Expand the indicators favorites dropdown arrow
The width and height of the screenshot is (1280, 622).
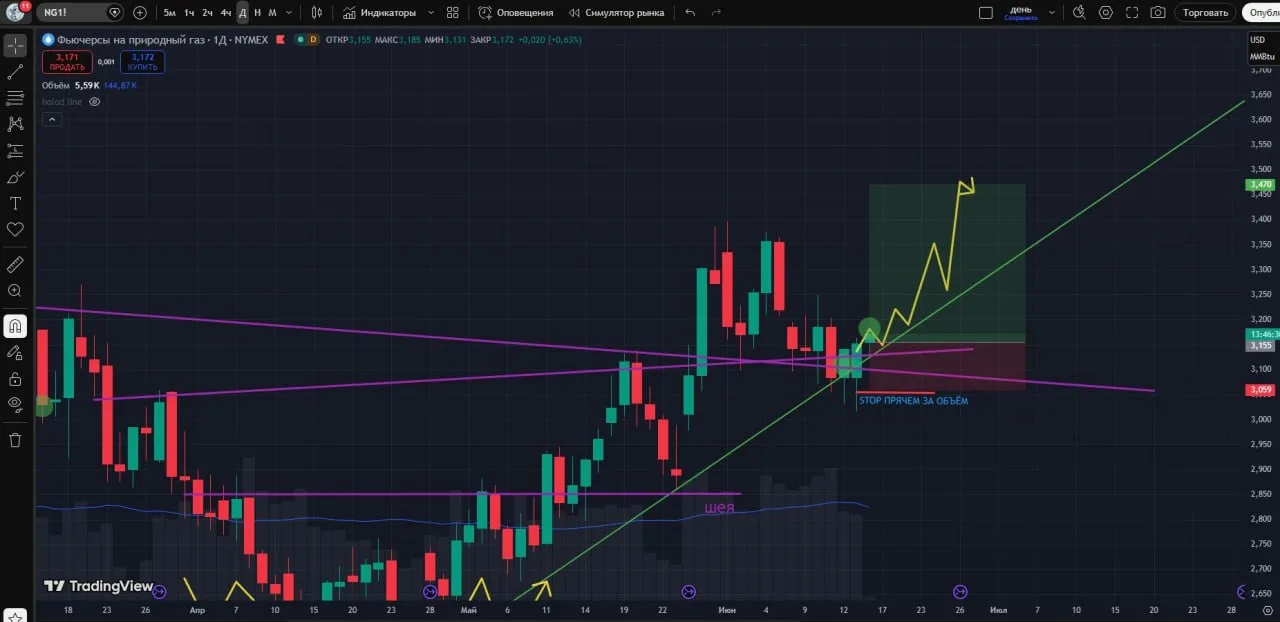click(x=431, y=13)
